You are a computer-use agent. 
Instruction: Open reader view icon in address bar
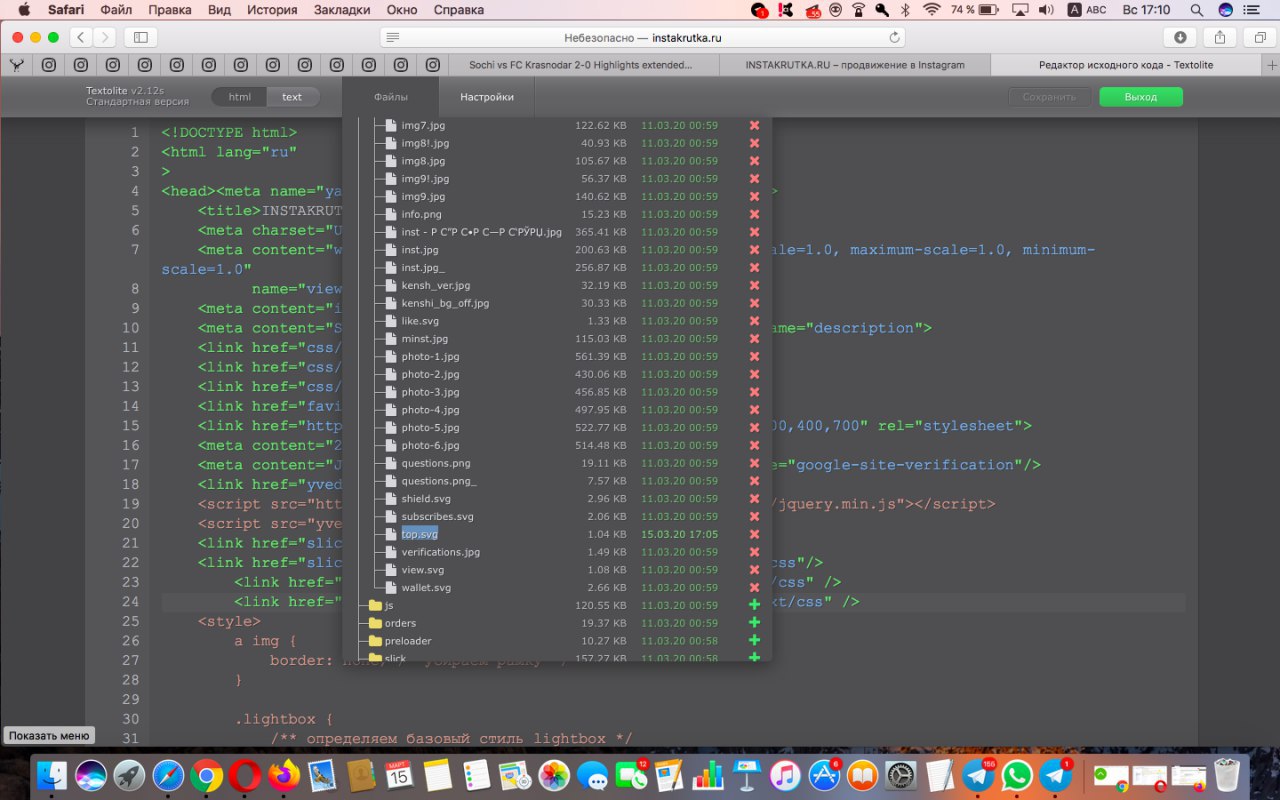(393, 37)
